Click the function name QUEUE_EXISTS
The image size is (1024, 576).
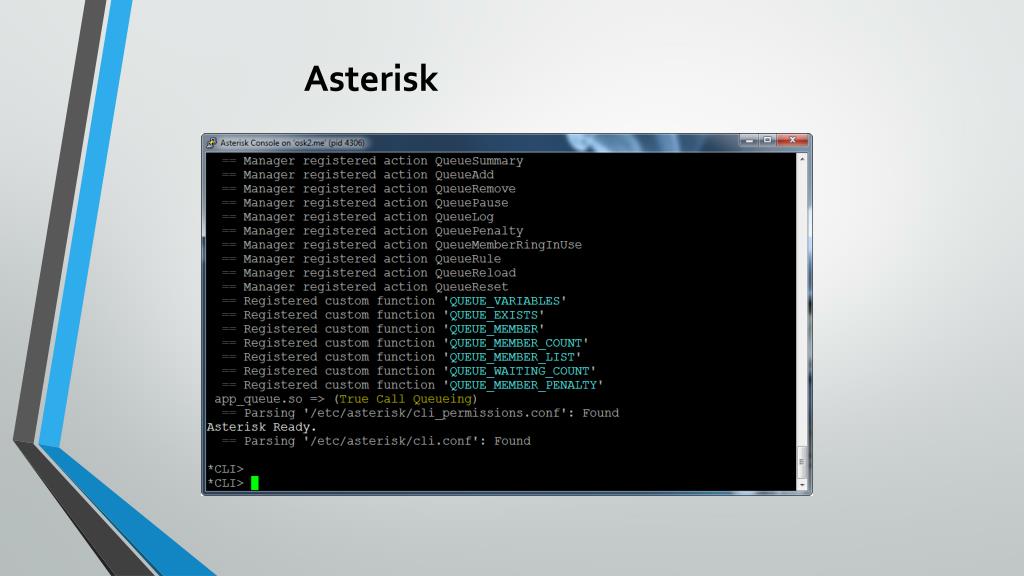(x=493, y=315)
